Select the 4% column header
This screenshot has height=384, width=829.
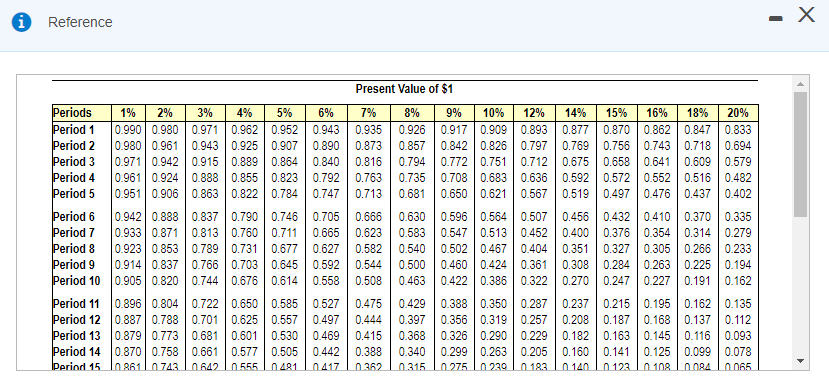tap(244, 113)
